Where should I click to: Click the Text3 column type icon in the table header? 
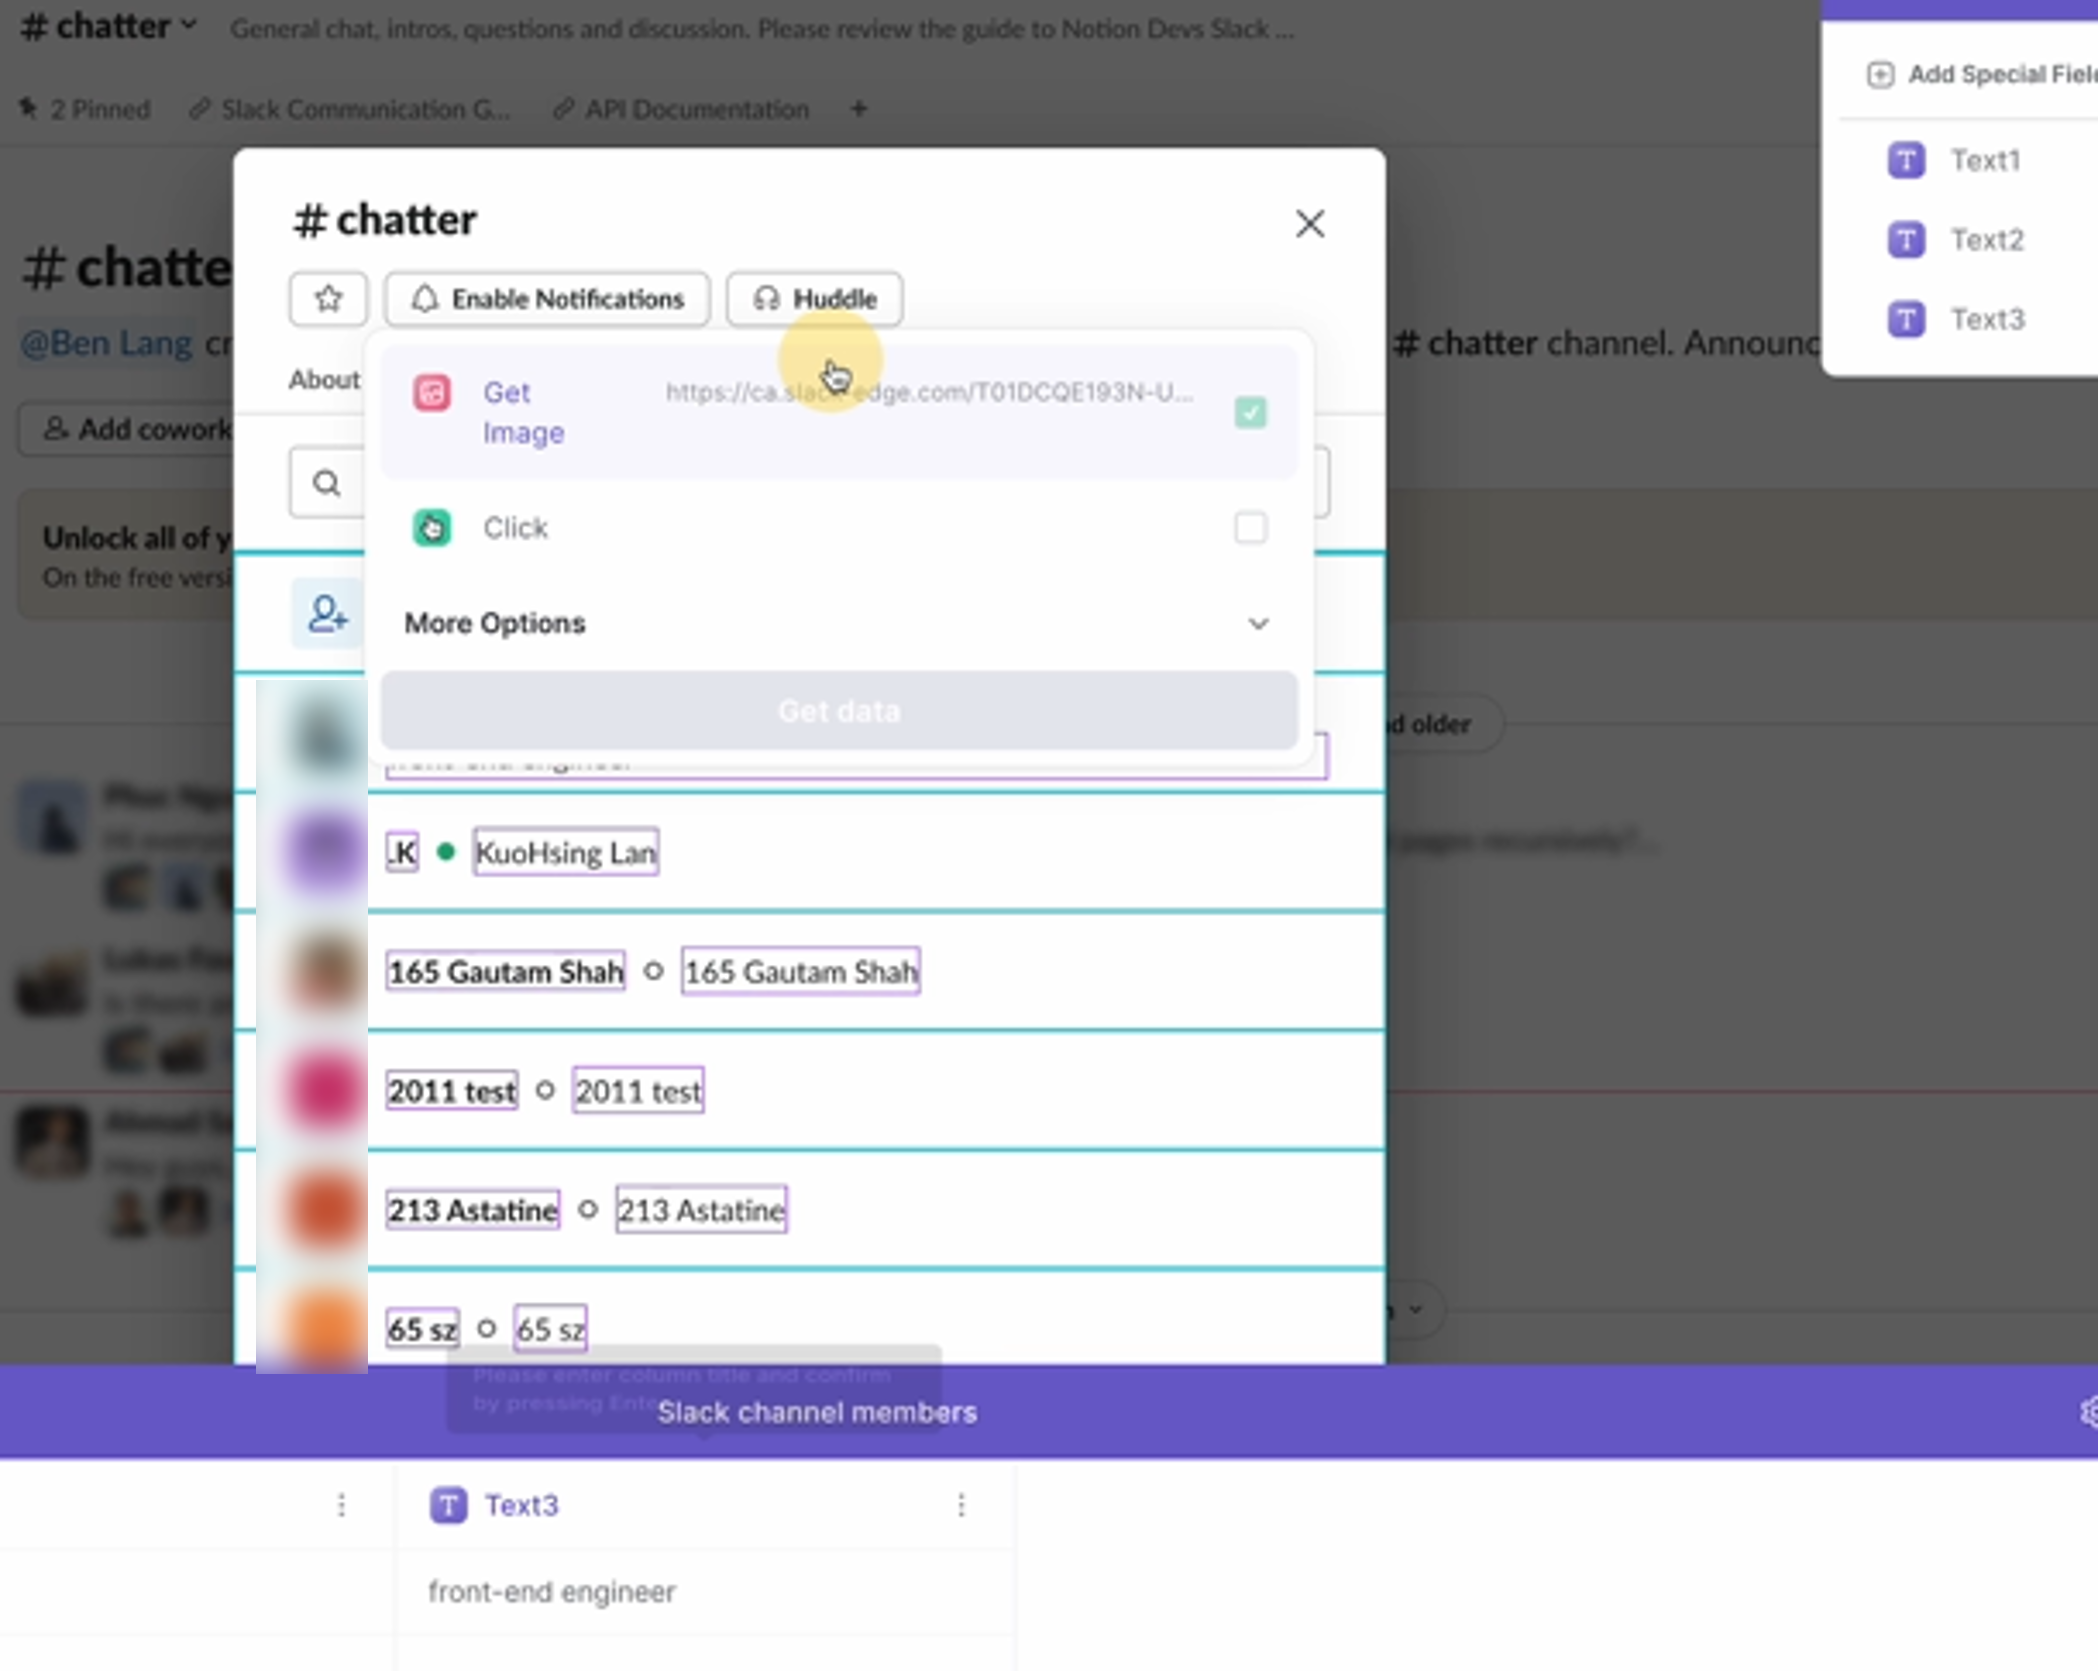[x=448, y=1505]
